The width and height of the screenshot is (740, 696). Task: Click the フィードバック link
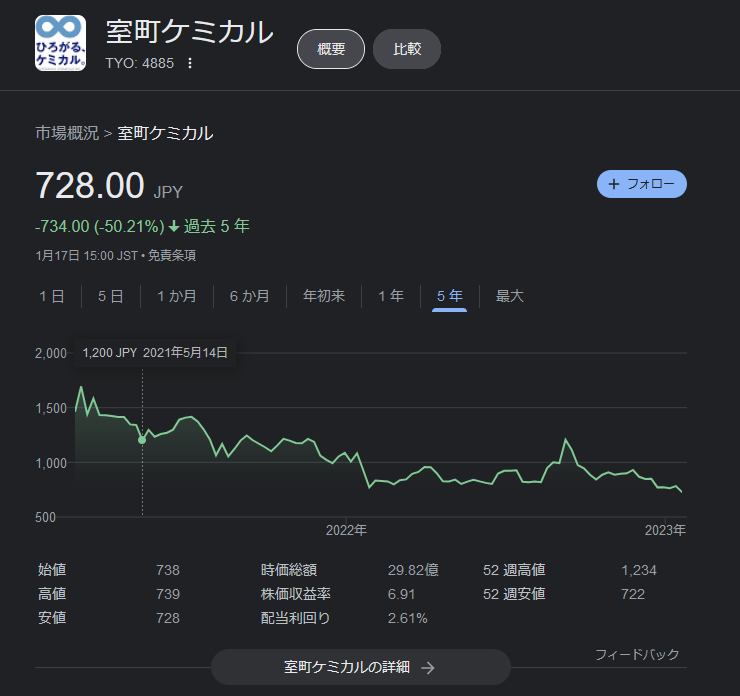pyautogui.click(x=637, y=654)
